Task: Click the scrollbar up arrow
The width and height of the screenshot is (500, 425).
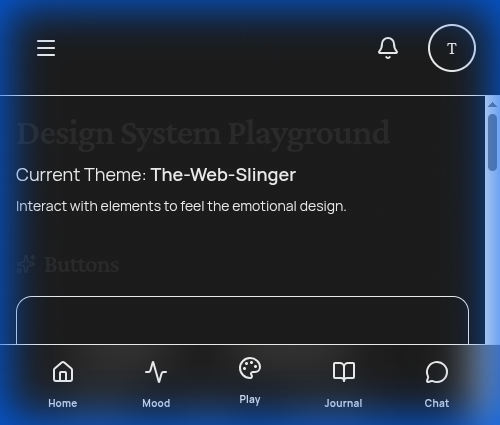Action: pos(492,105)
